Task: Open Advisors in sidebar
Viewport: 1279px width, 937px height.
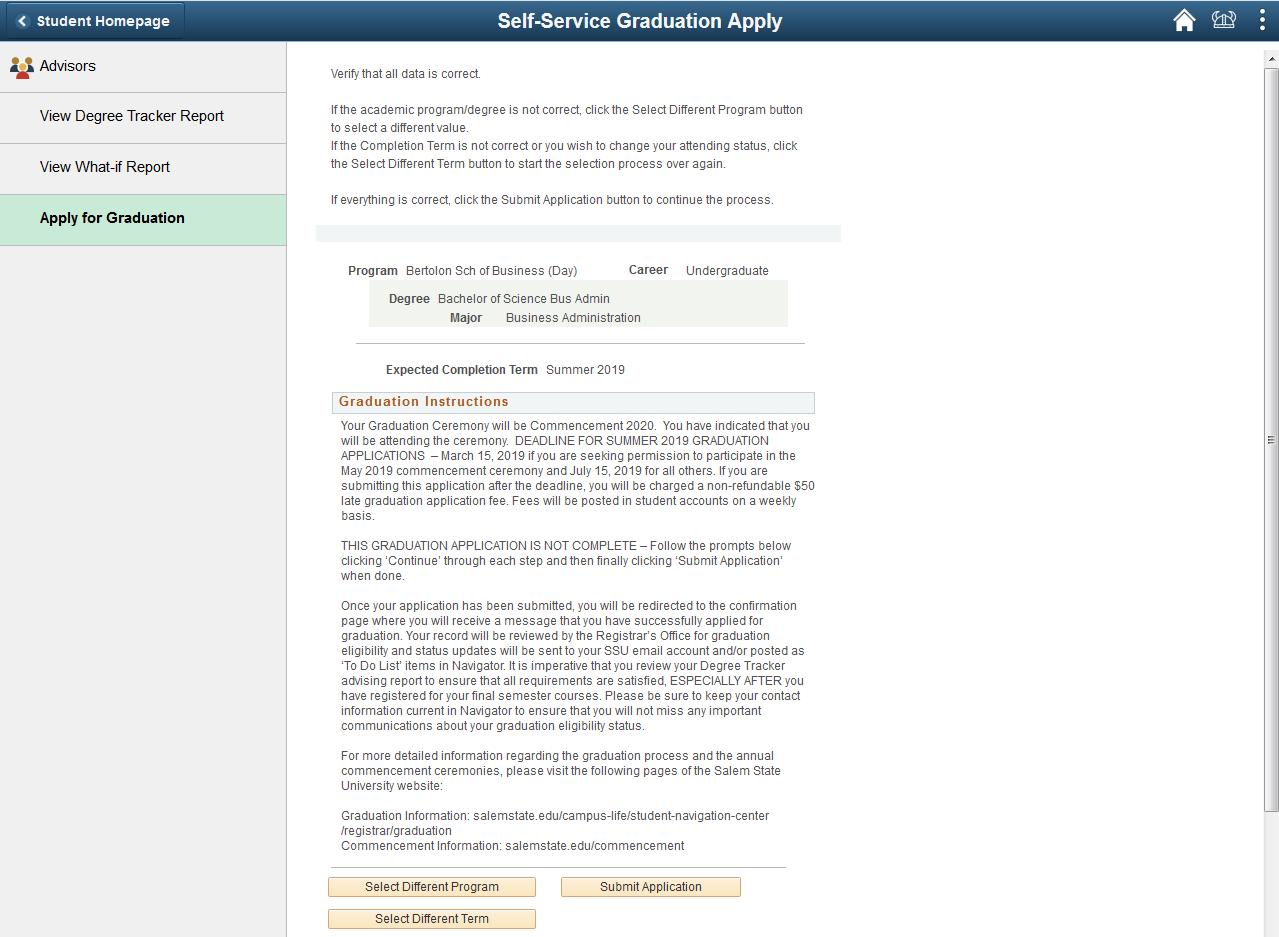Action: (x=143, y=67)
